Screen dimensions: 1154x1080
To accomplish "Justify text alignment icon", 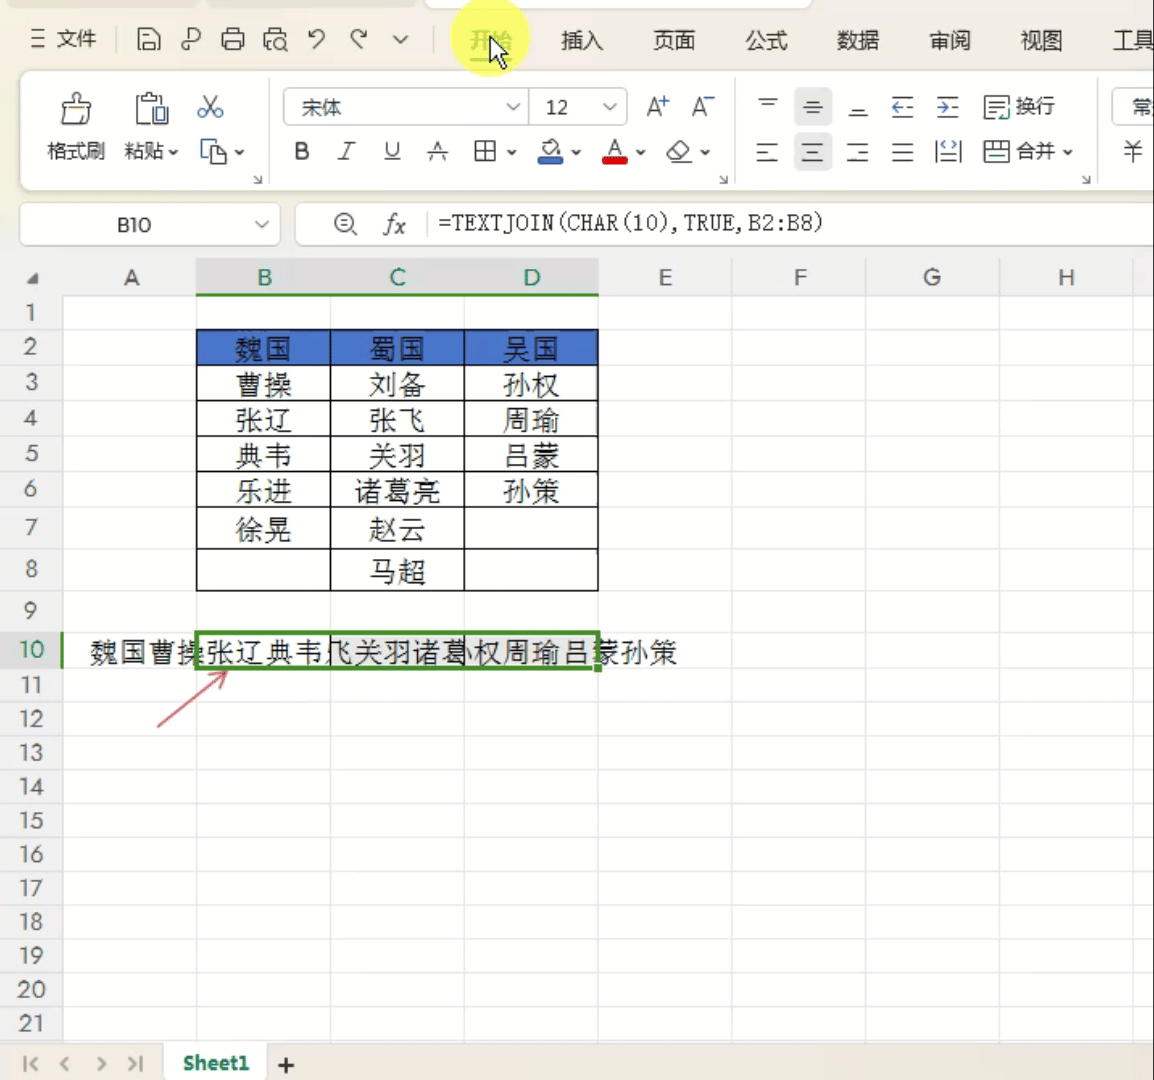I will pyautogui.click(x=902, y=152).
